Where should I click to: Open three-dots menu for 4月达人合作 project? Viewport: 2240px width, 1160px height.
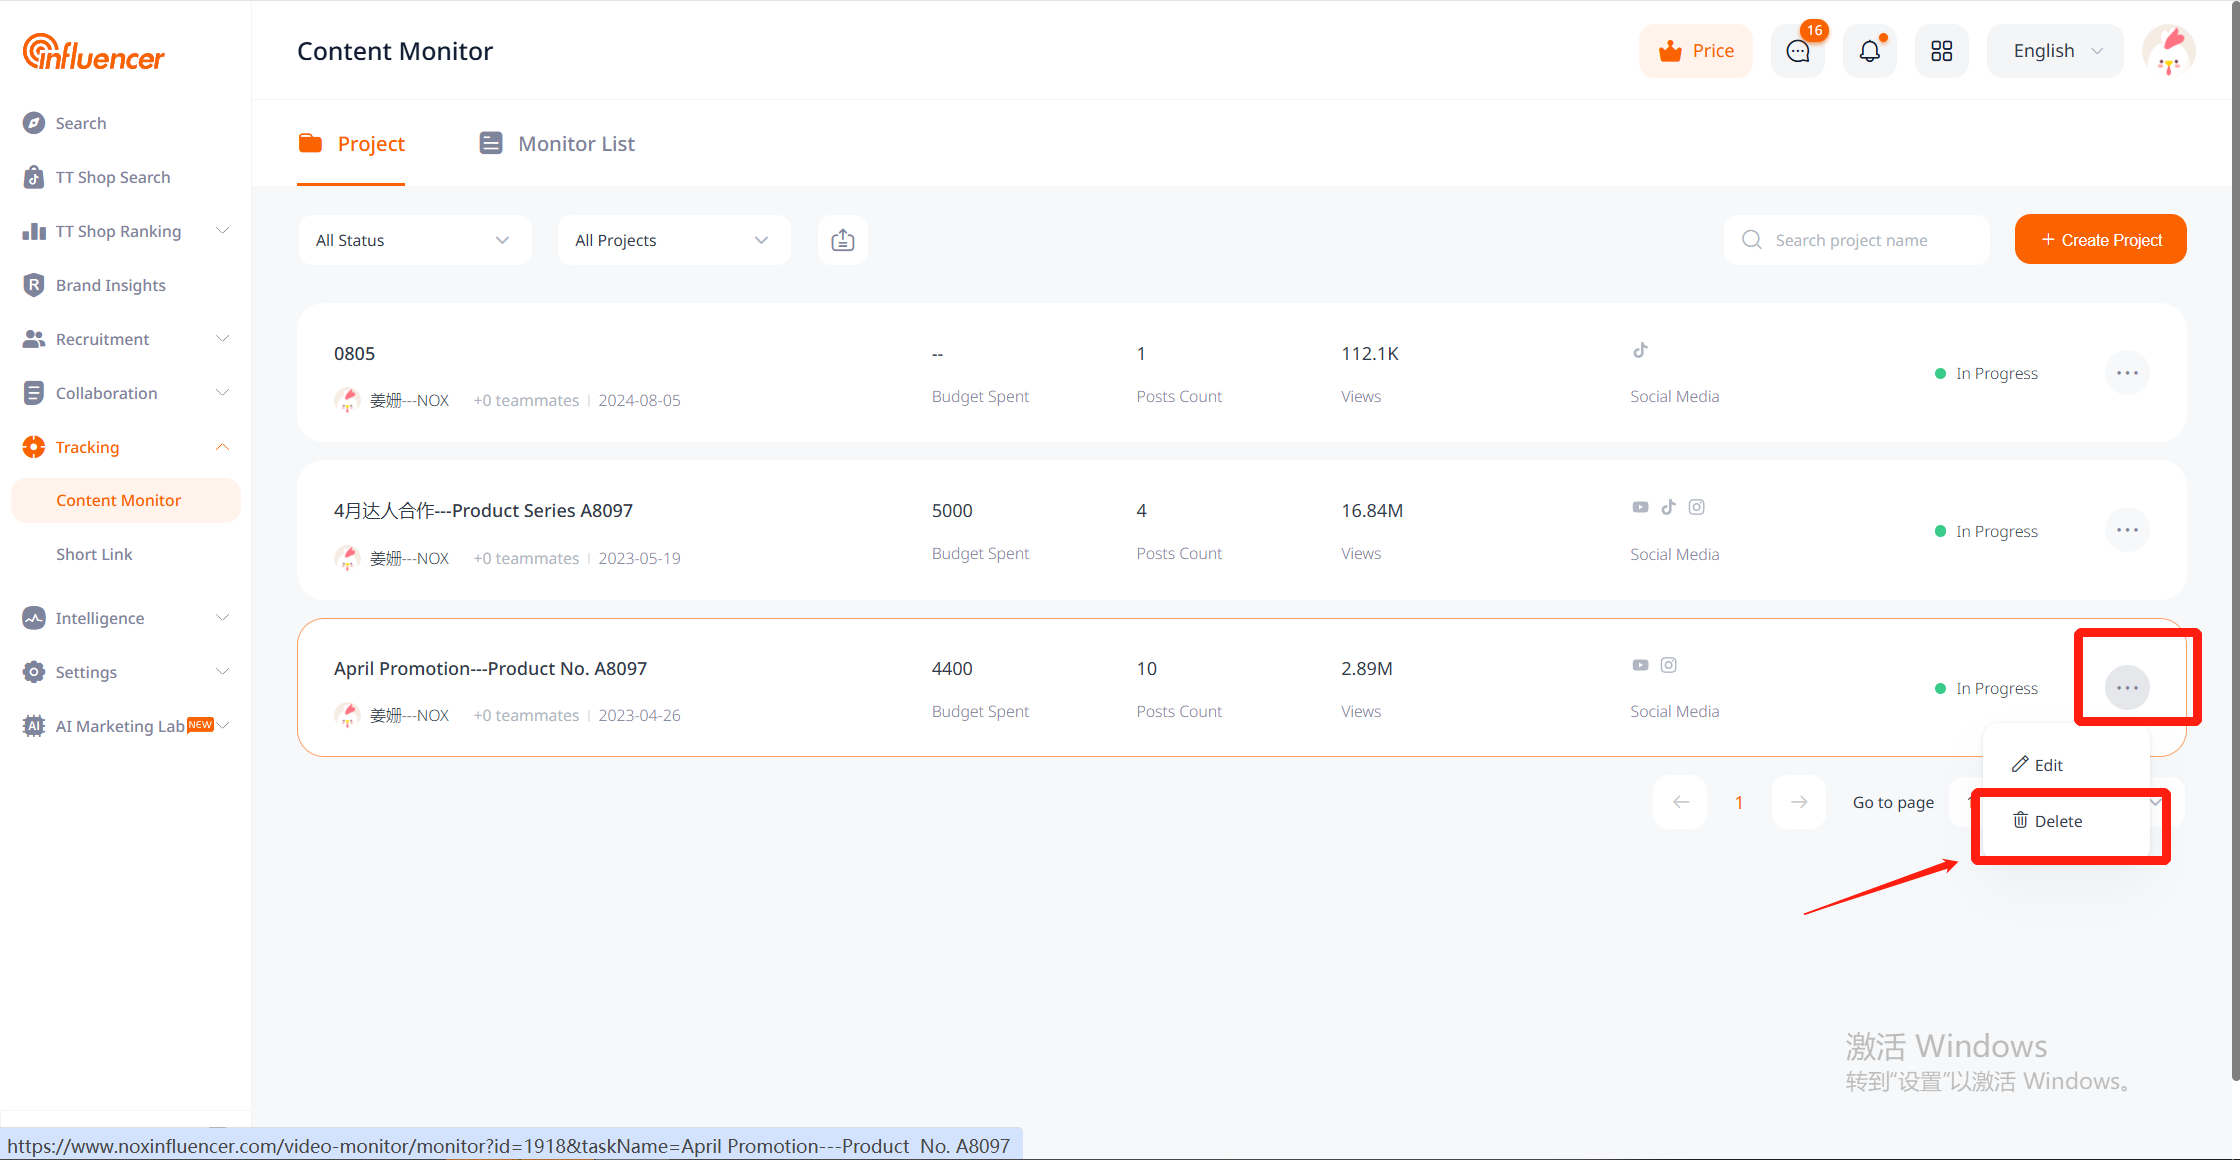(2127, 530)
